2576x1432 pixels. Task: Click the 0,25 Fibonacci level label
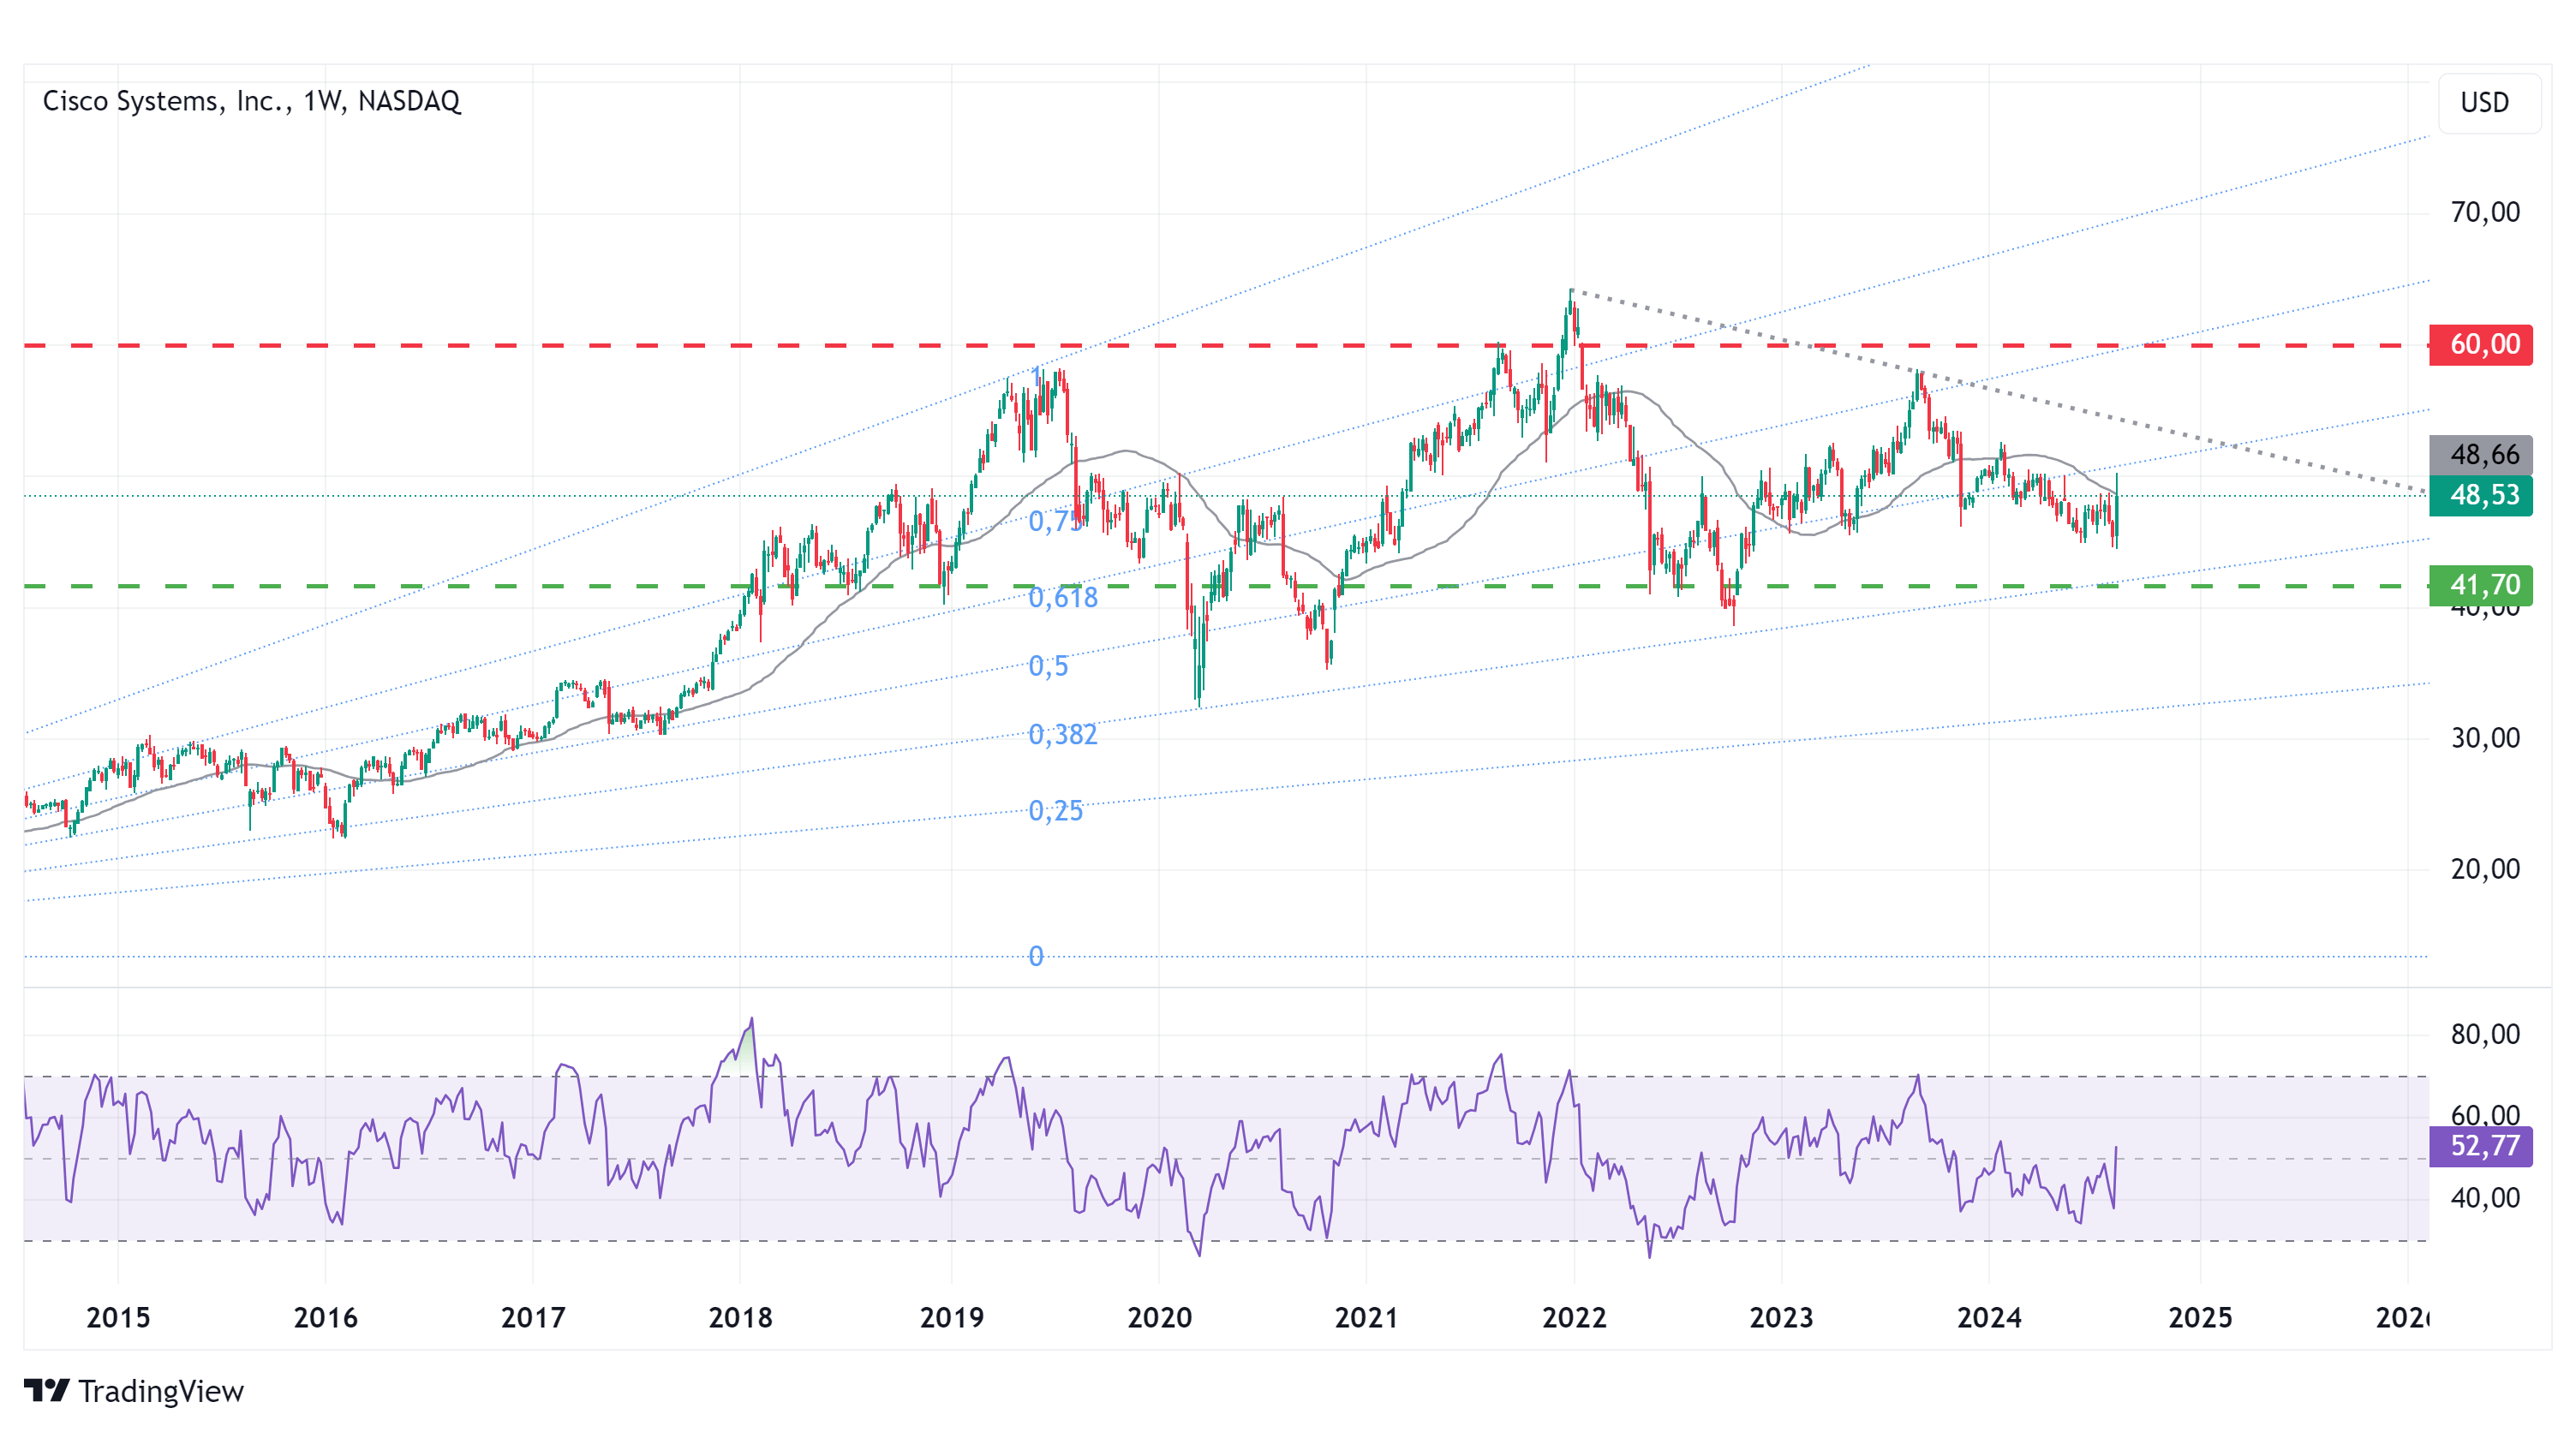click(x=1056, y=811)
